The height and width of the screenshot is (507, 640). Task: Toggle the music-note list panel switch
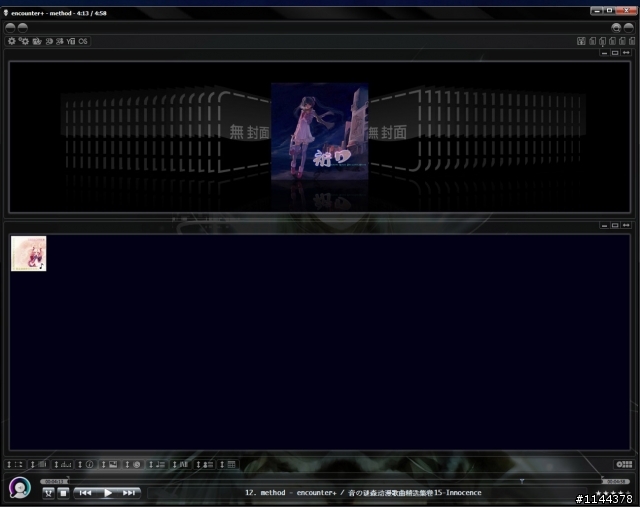coord(157,465)
